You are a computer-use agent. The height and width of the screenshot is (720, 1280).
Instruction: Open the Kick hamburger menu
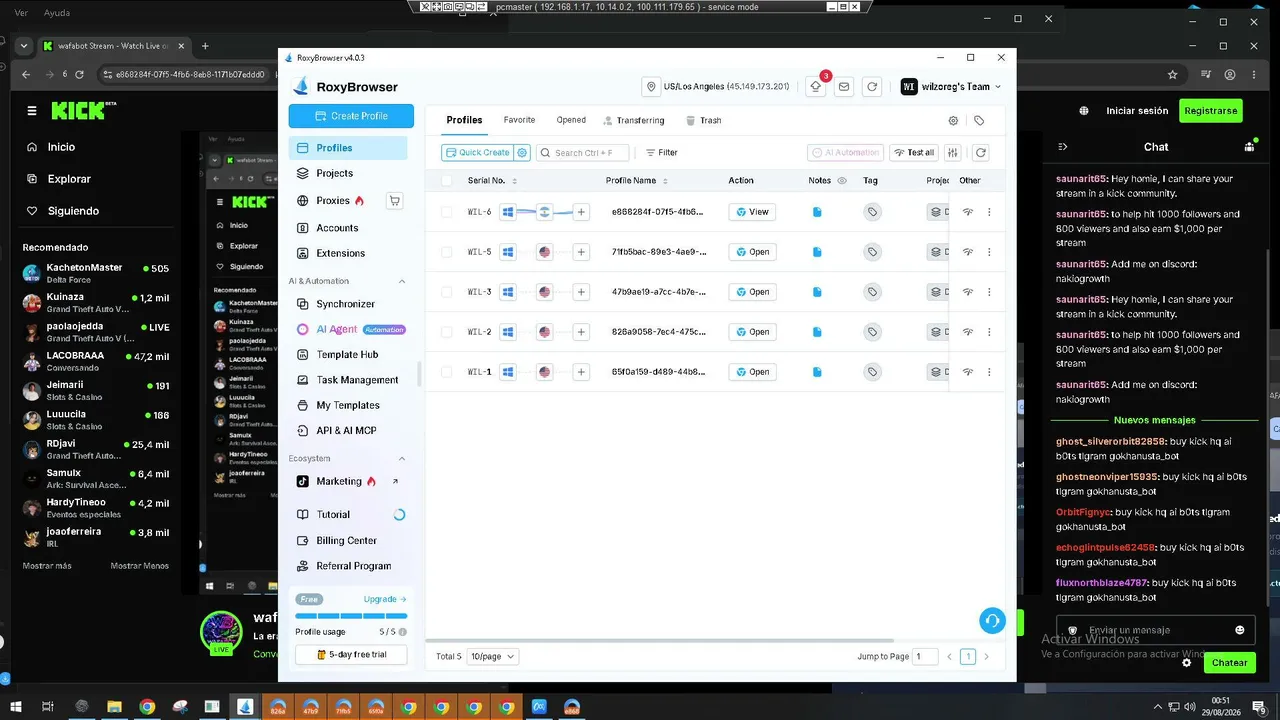[x=32, y=111]
